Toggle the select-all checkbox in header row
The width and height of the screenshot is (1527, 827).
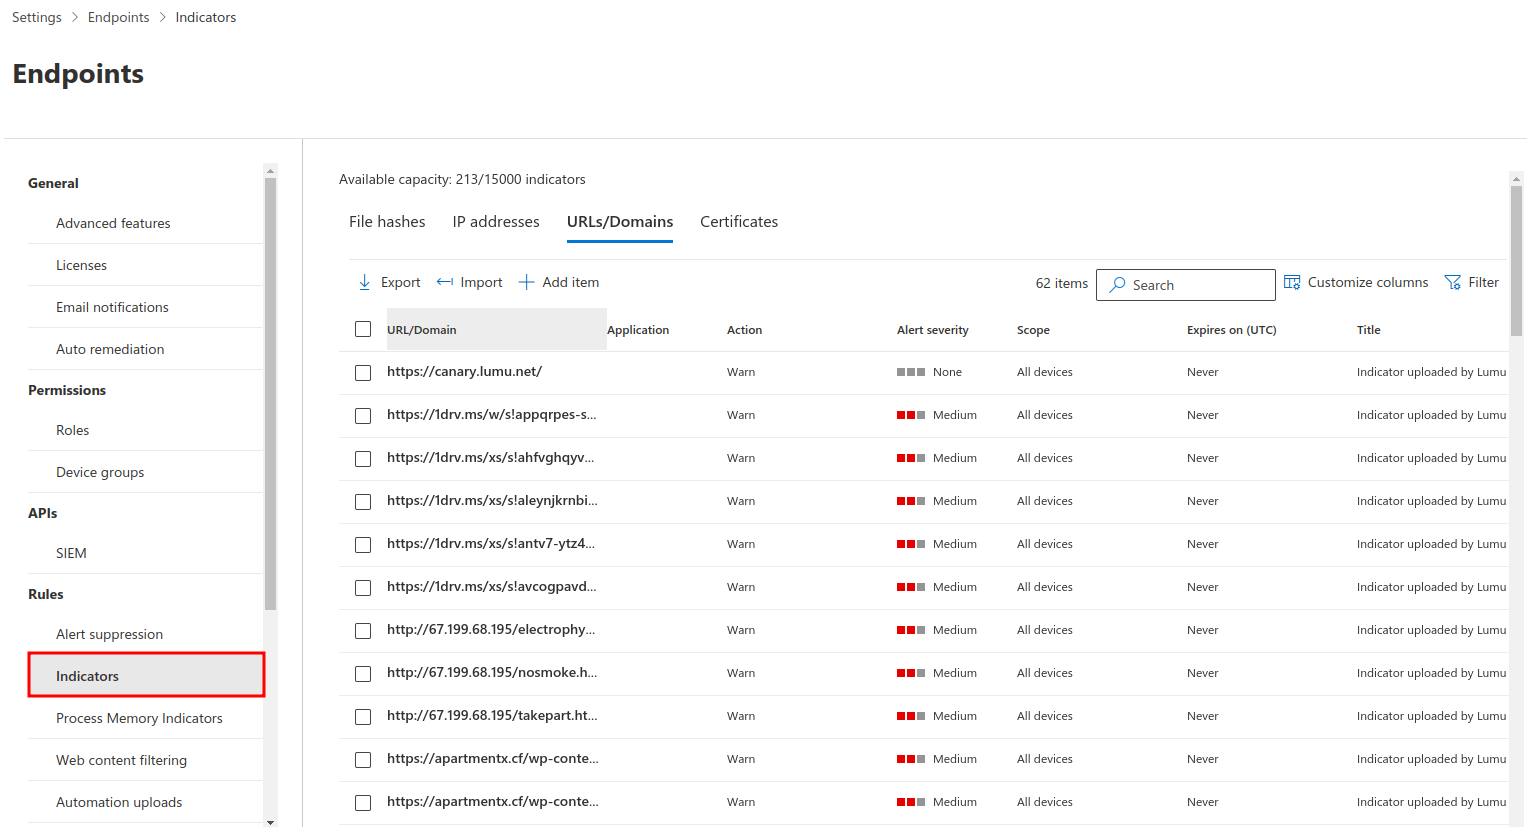coord(363,329)
